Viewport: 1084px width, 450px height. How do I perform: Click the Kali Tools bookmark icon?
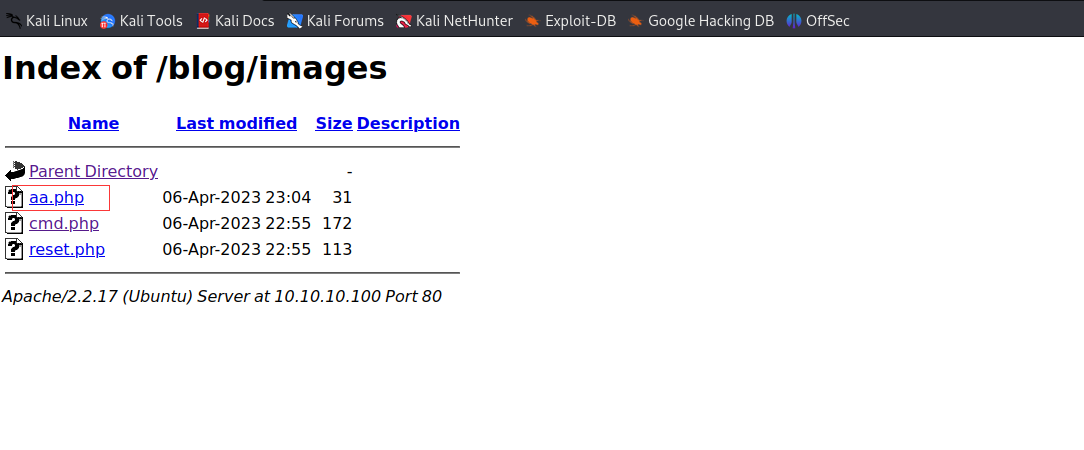click(107, 20)
